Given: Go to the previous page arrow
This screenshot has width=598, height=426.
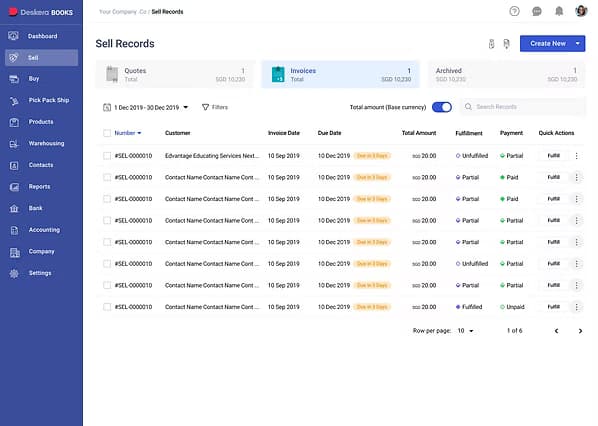Looking at the screenshot, I should click(x=556, y=331).
